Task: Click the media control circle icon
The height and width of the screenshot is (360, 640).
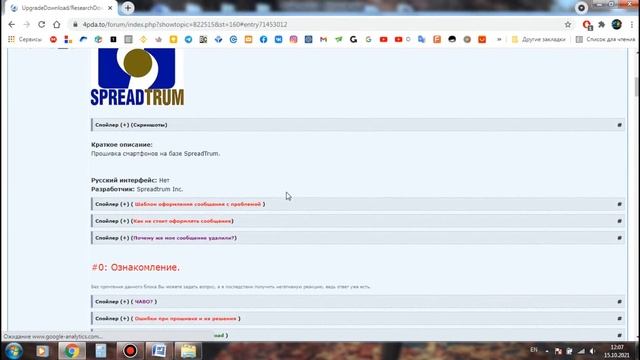Action: pyautogui.click(x=581, y=8)
